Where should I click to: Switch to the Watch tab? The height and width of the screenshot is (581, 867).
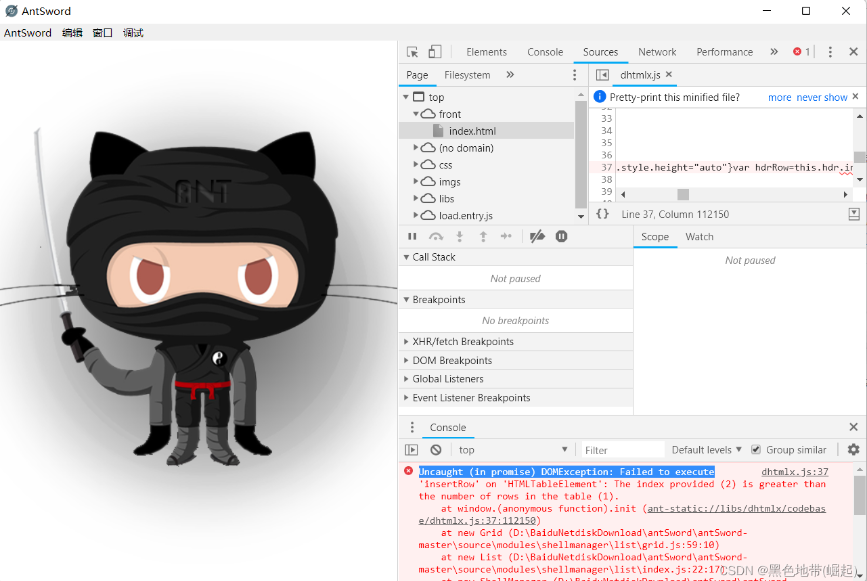pos(699,237)
